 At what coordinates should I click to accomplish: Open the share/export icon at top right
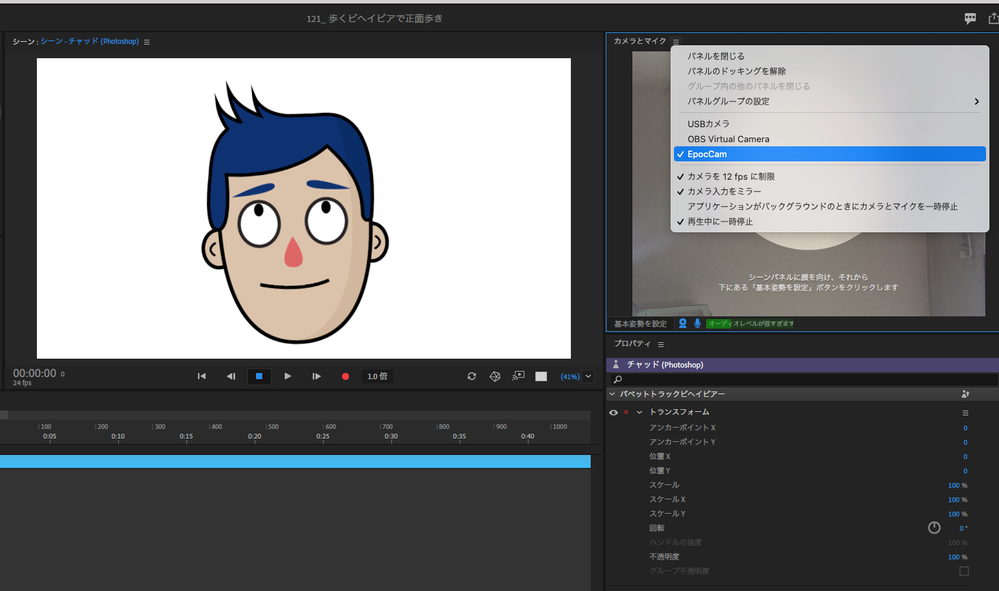coord(992,18)
